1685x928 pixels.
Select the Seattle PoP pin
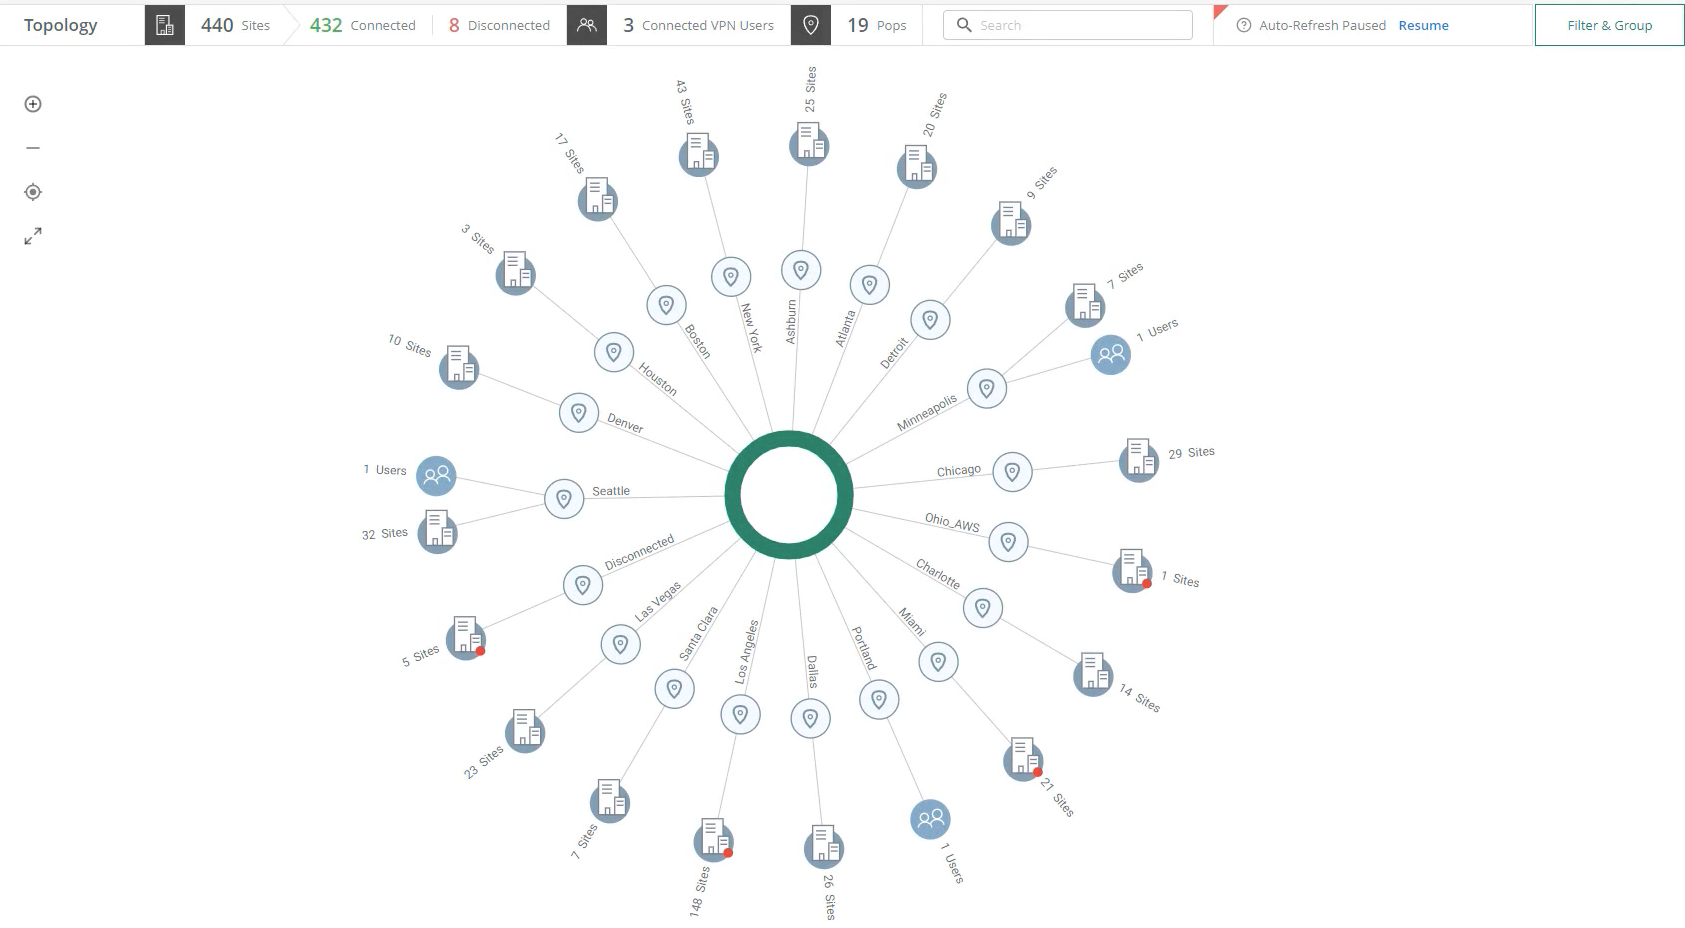564,499
